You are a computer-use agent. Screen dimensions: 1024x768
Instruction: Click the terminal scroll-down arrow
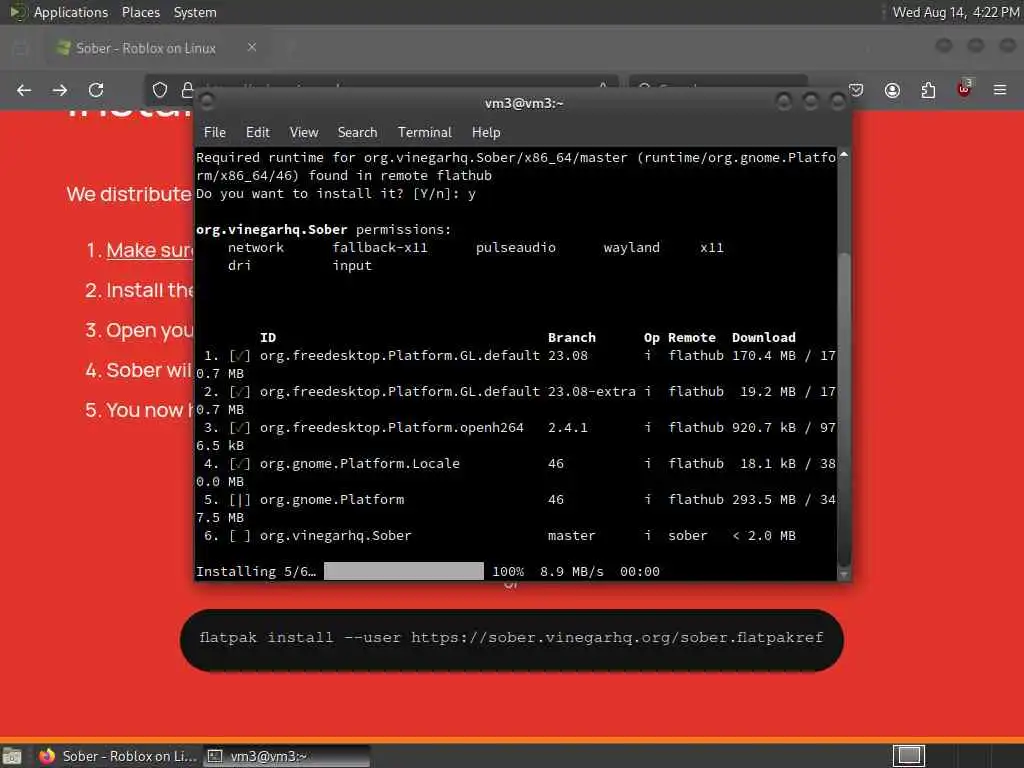[x=844, y=574]
